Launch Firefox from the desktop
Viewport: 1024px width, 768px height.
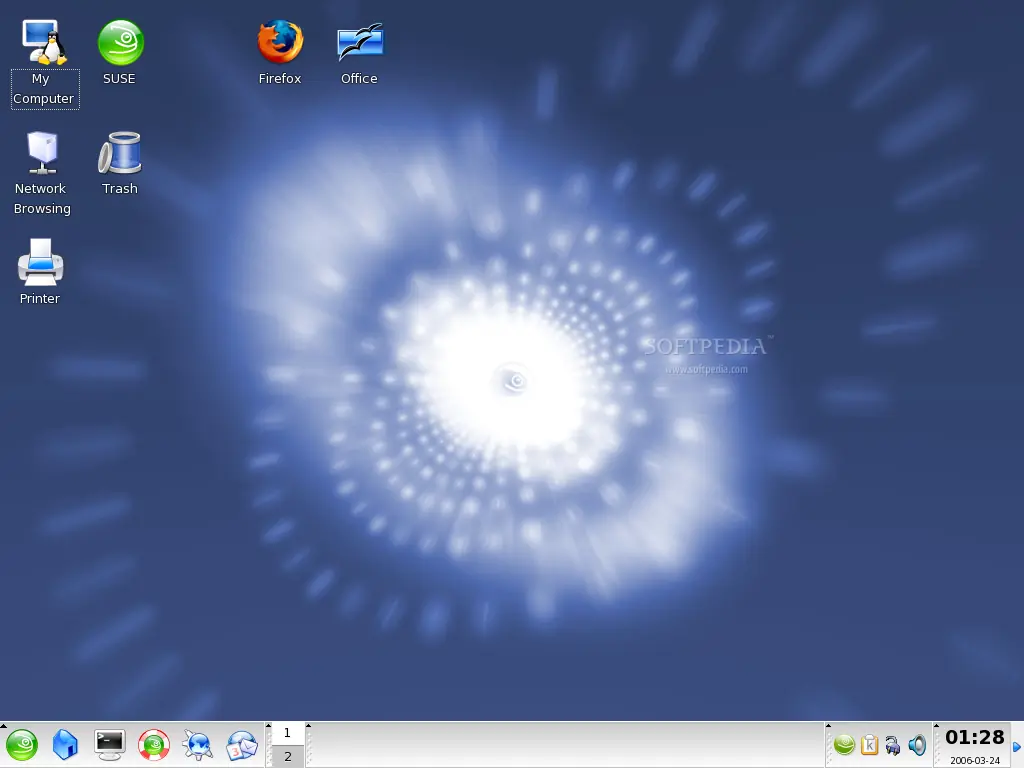click(x=280, y=42)
